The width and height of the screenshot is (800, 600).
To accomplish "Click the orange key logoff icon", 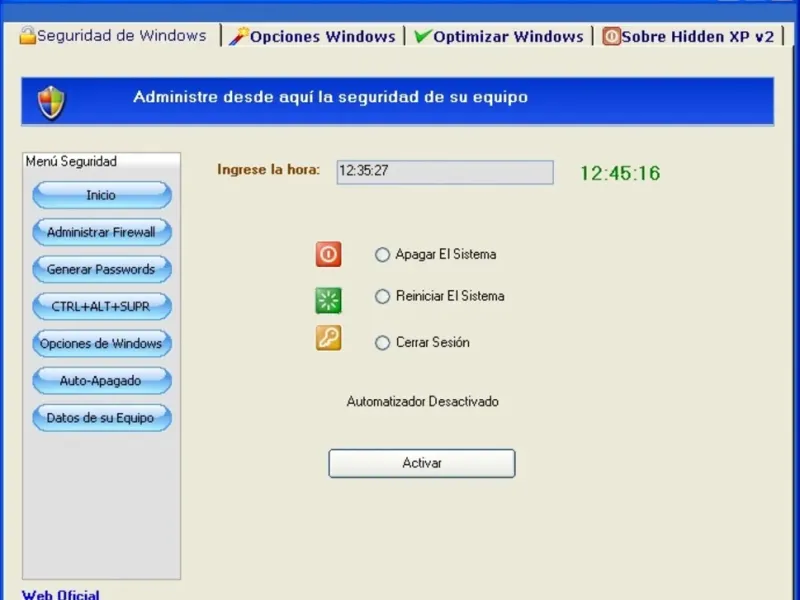I will tap(329, 338).
